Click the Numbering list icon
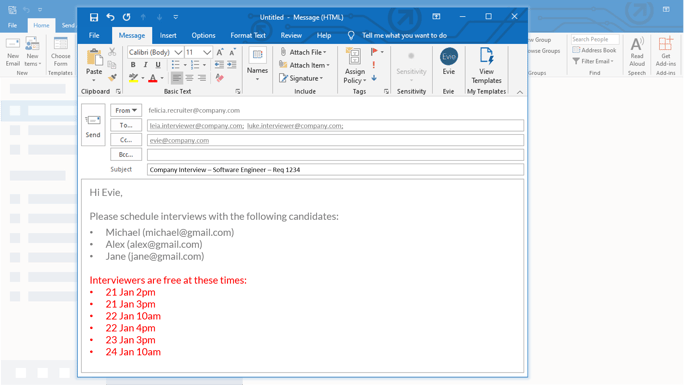 (x=195, y=65)
